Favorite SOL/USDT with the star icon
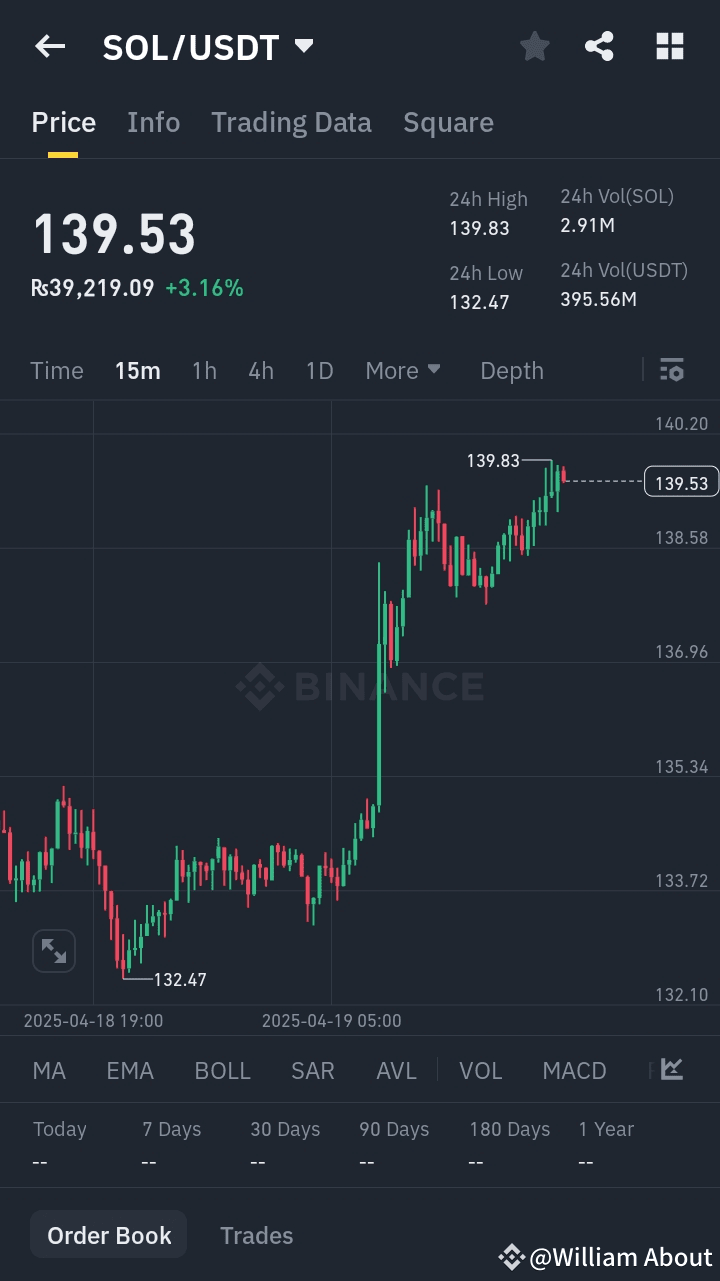The width and height of the screenshot is (720, 1281). (534, 46)
